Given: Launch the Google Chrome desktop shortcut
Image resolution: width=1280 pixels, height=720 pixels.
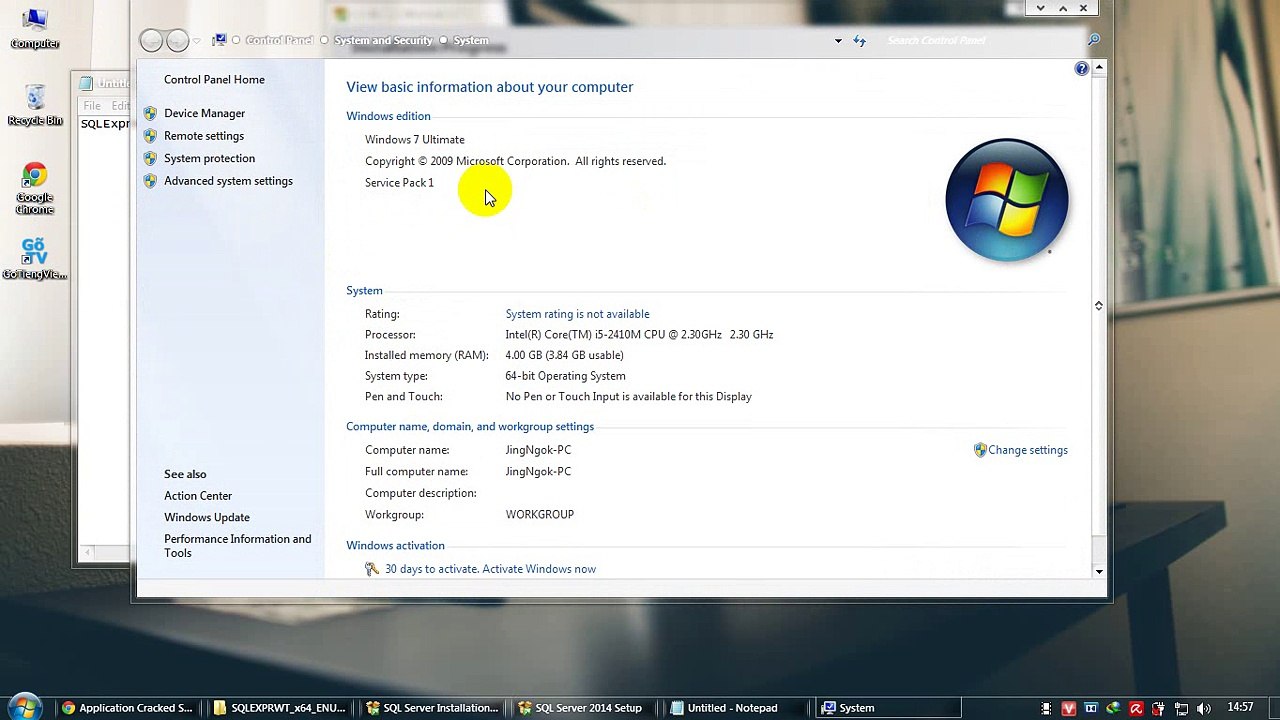Looking at the screenshot, I should coord(35,188).
